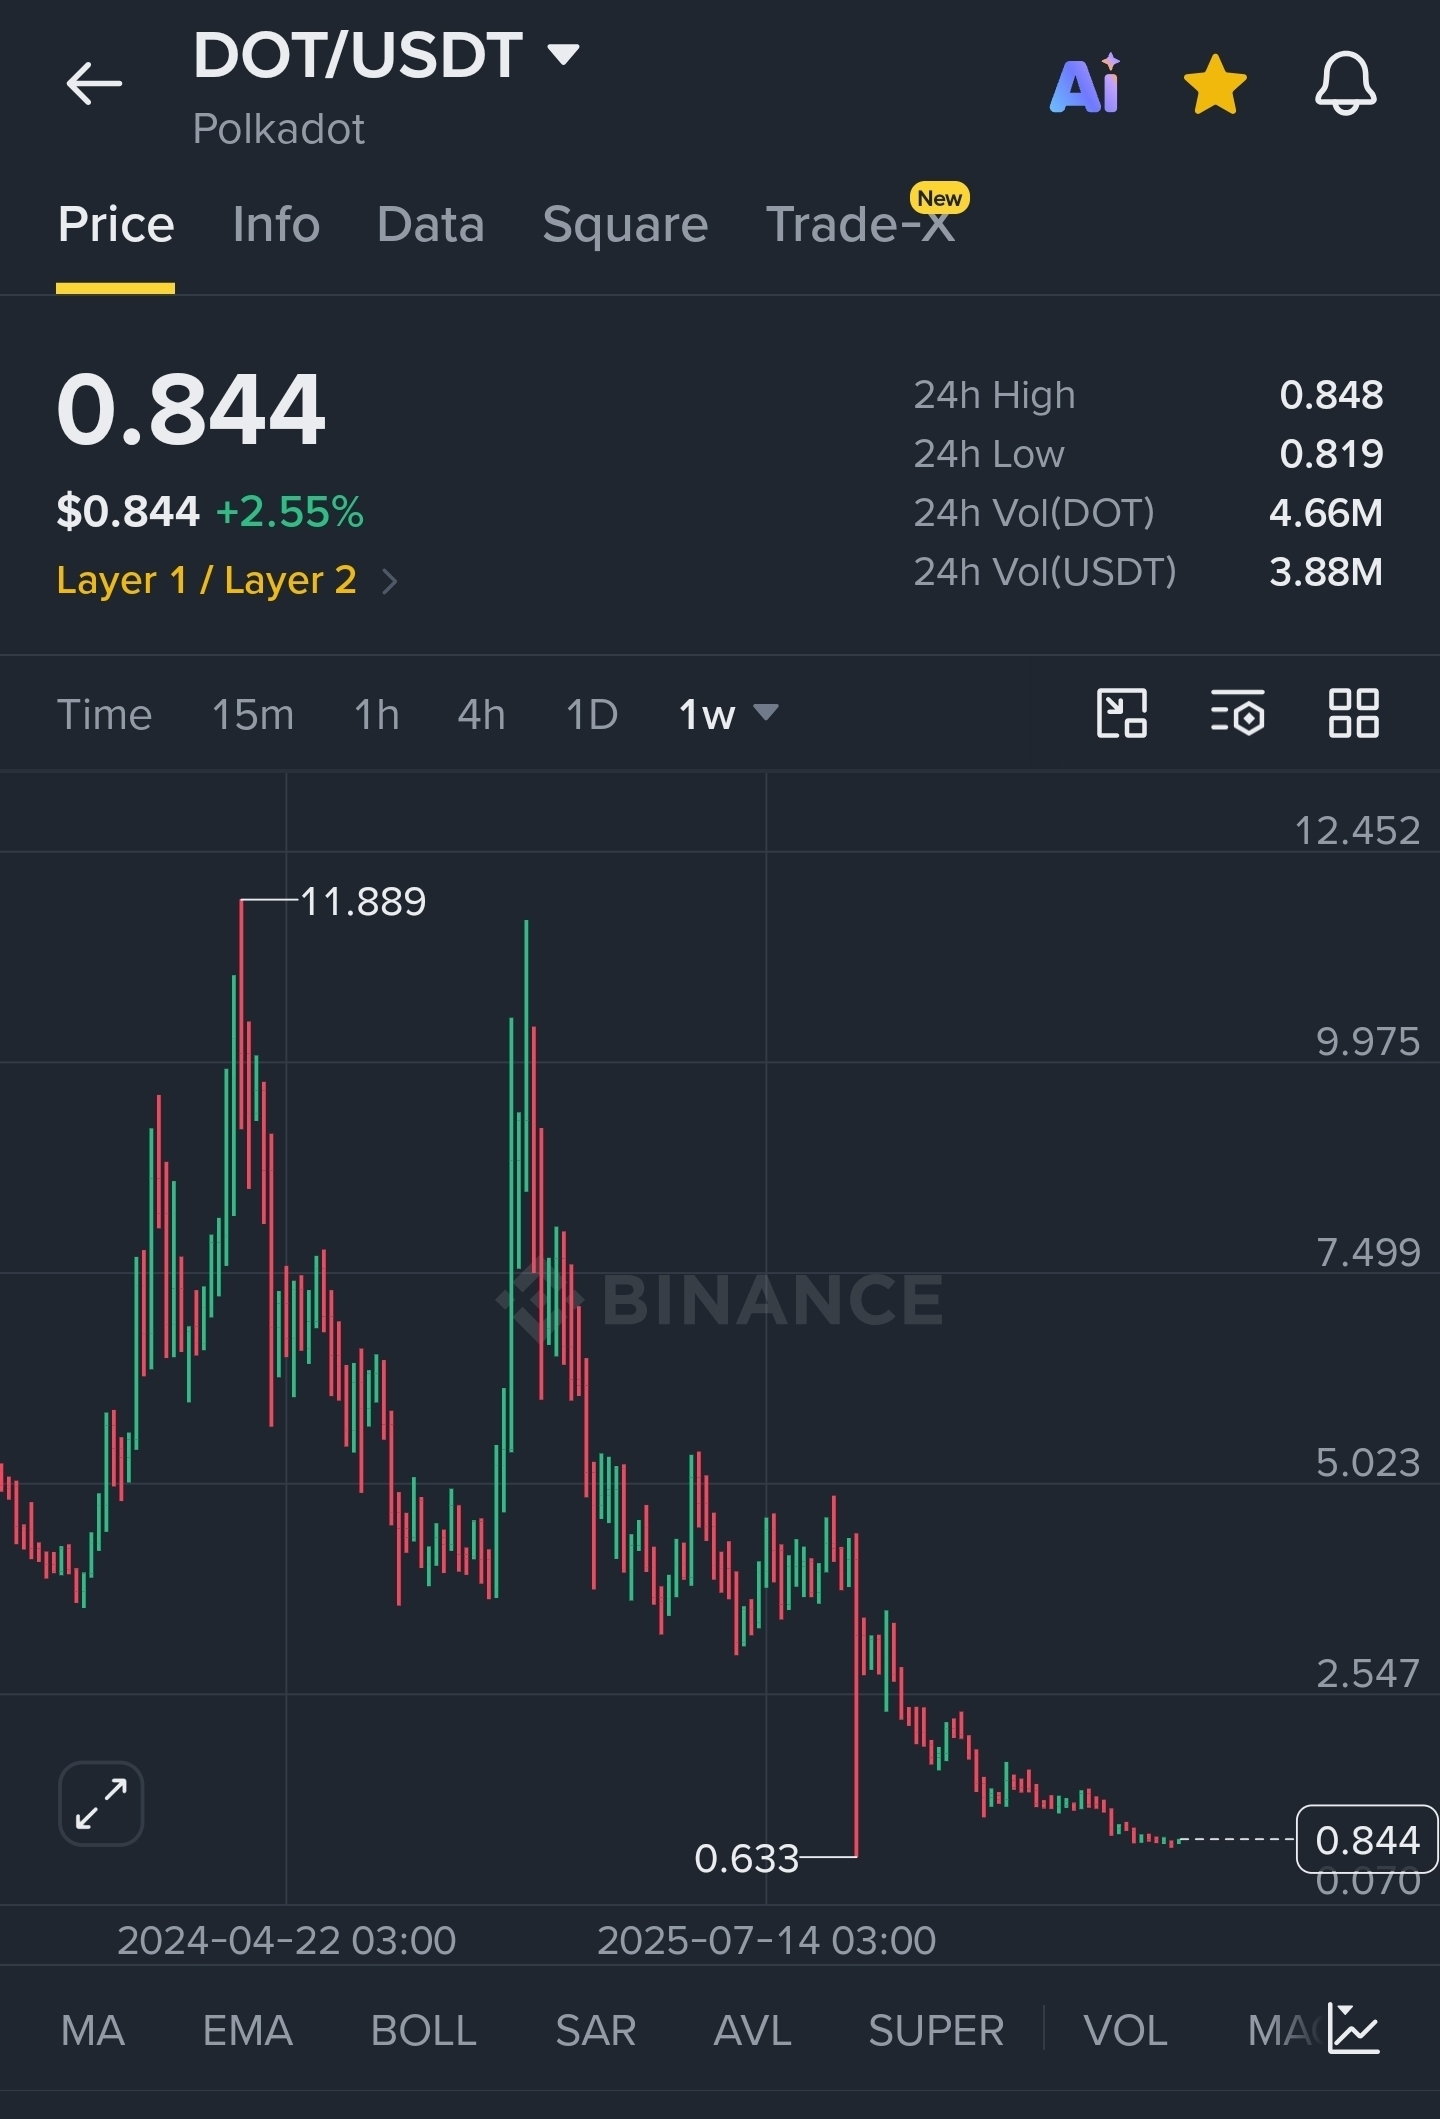
Task: Tap the back arrow icon
Action: pyautogui.click(x=94, y=83)
